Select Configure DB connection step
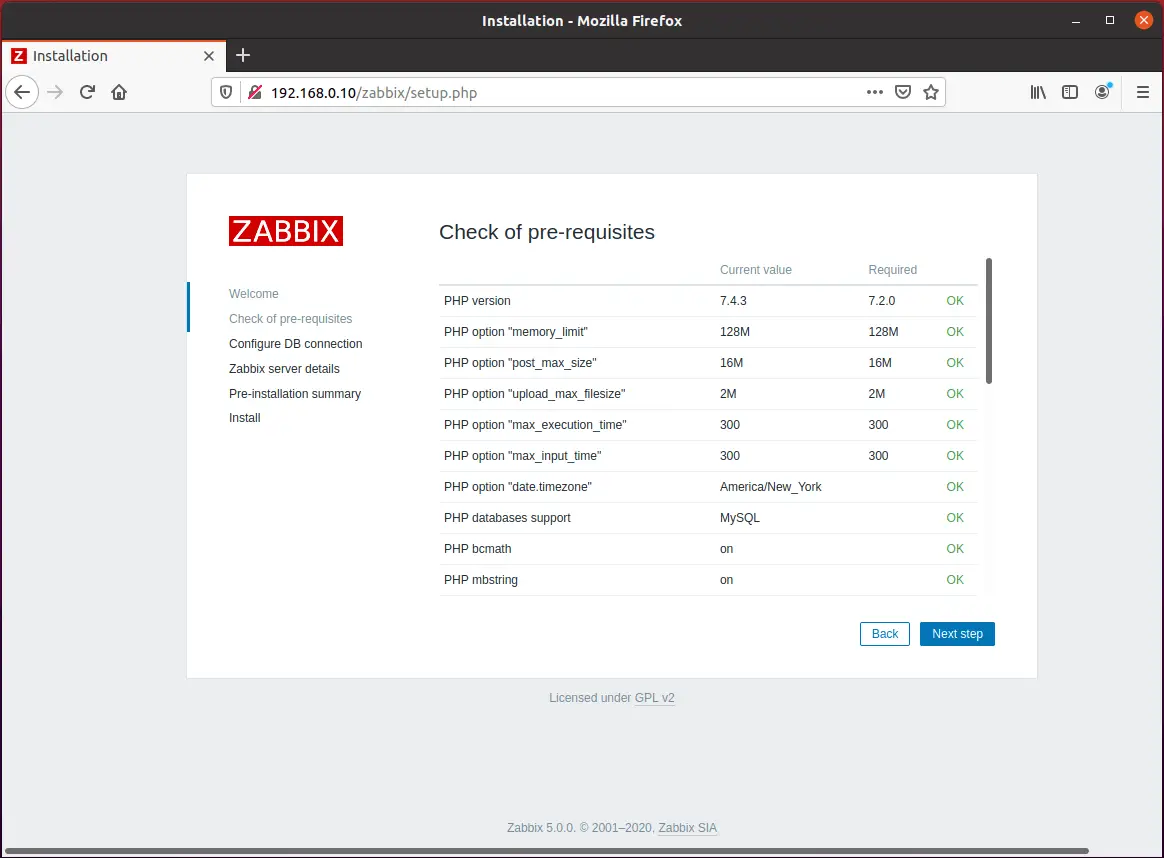 click(295, 344)
